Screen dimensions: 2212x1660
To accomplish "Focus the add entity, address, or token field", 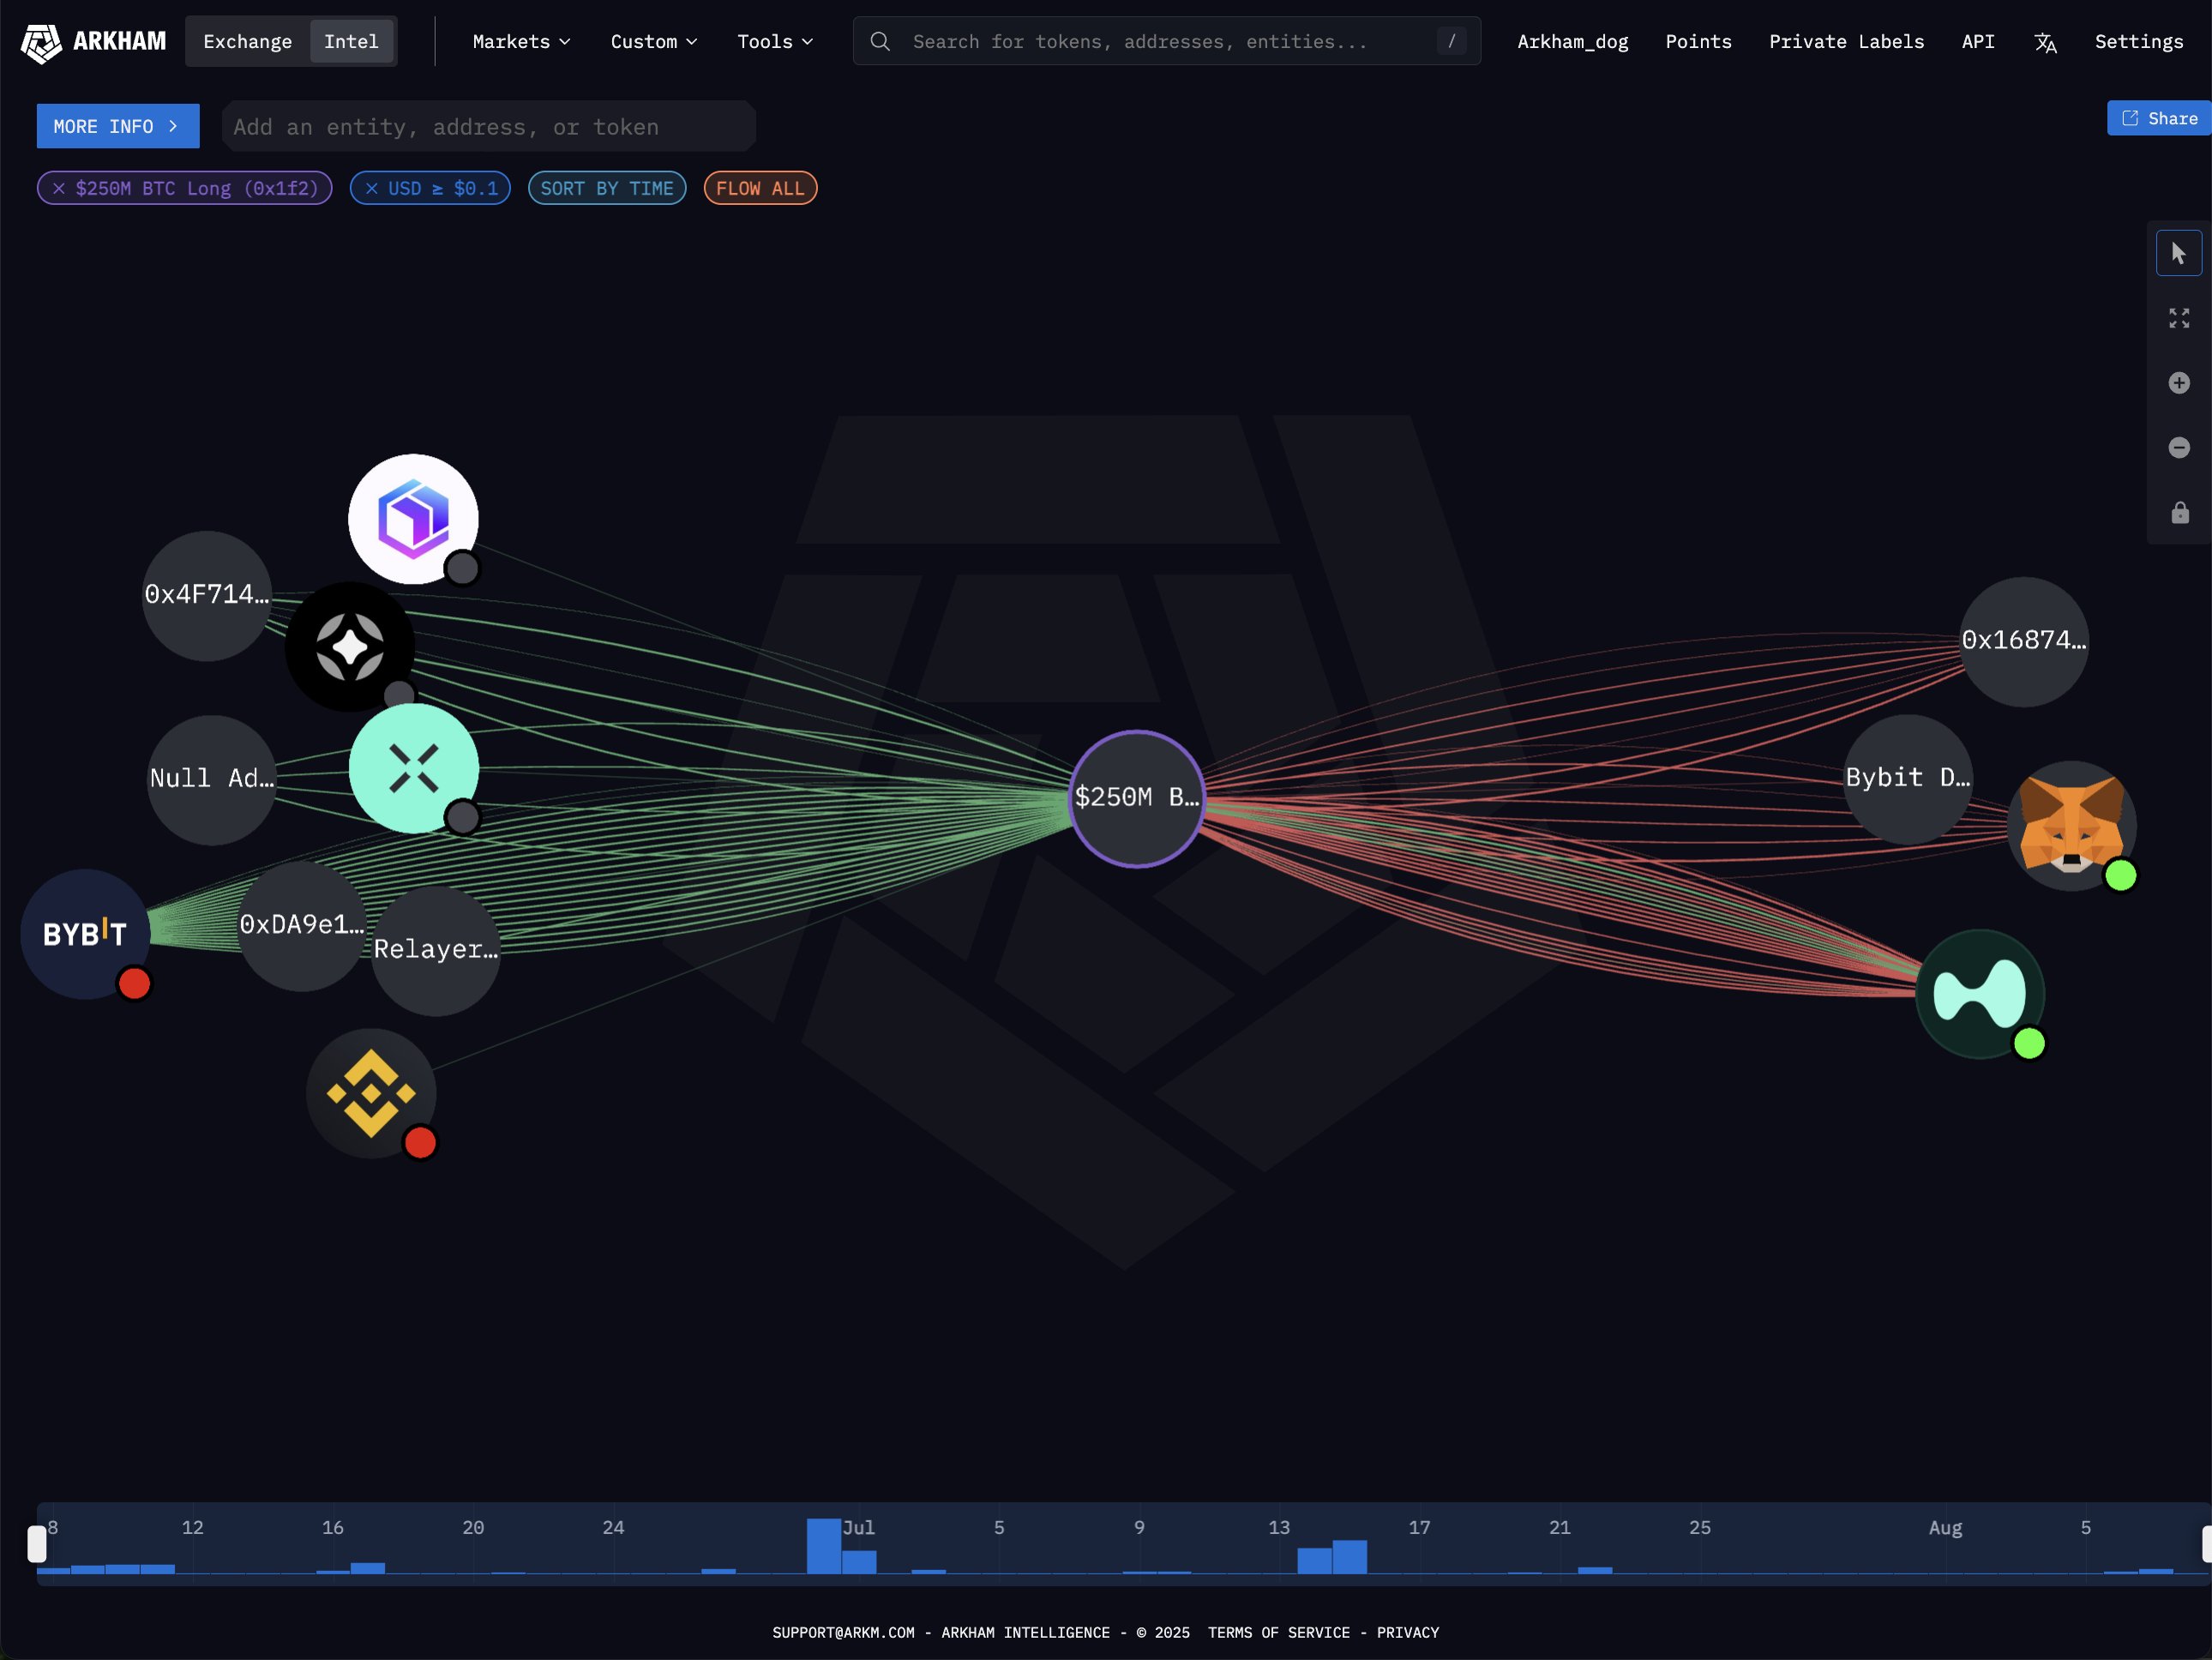I will tap(489, 126).
